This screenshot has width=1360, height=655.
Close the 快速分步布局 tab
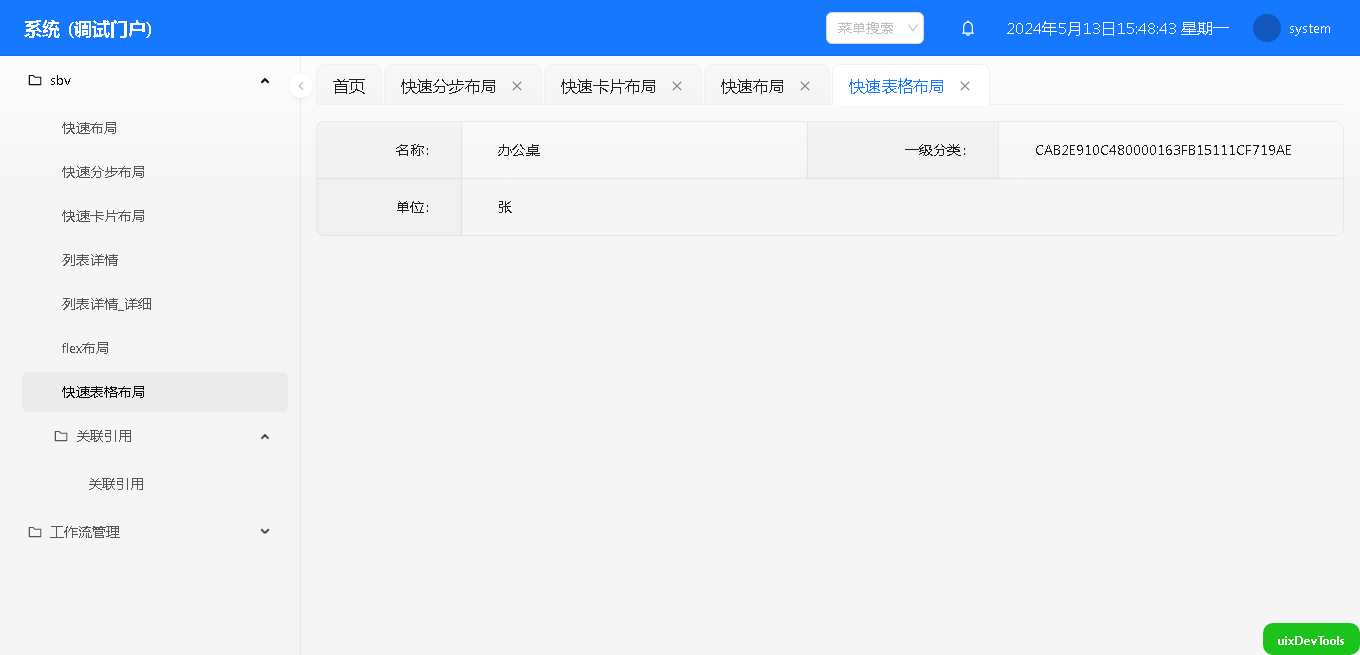517,86
